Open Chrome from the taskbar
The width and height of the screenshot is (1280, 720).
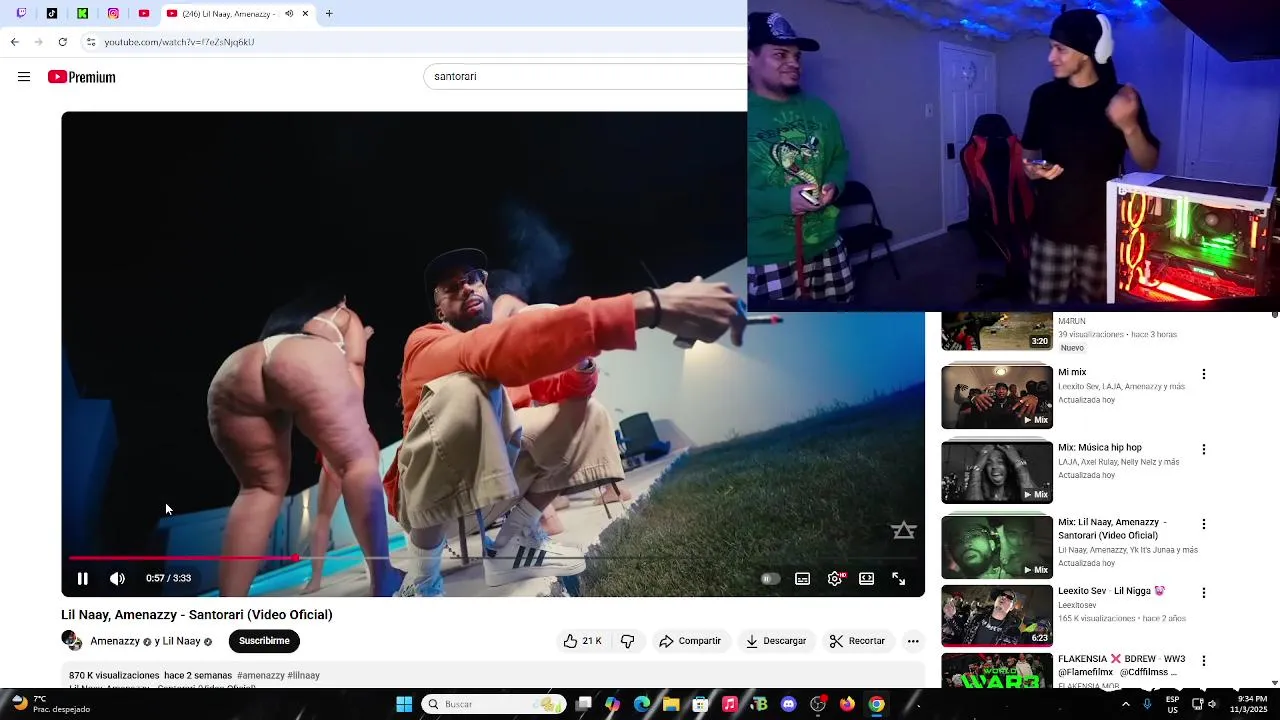pyautogui.click(x=876, y=704)
